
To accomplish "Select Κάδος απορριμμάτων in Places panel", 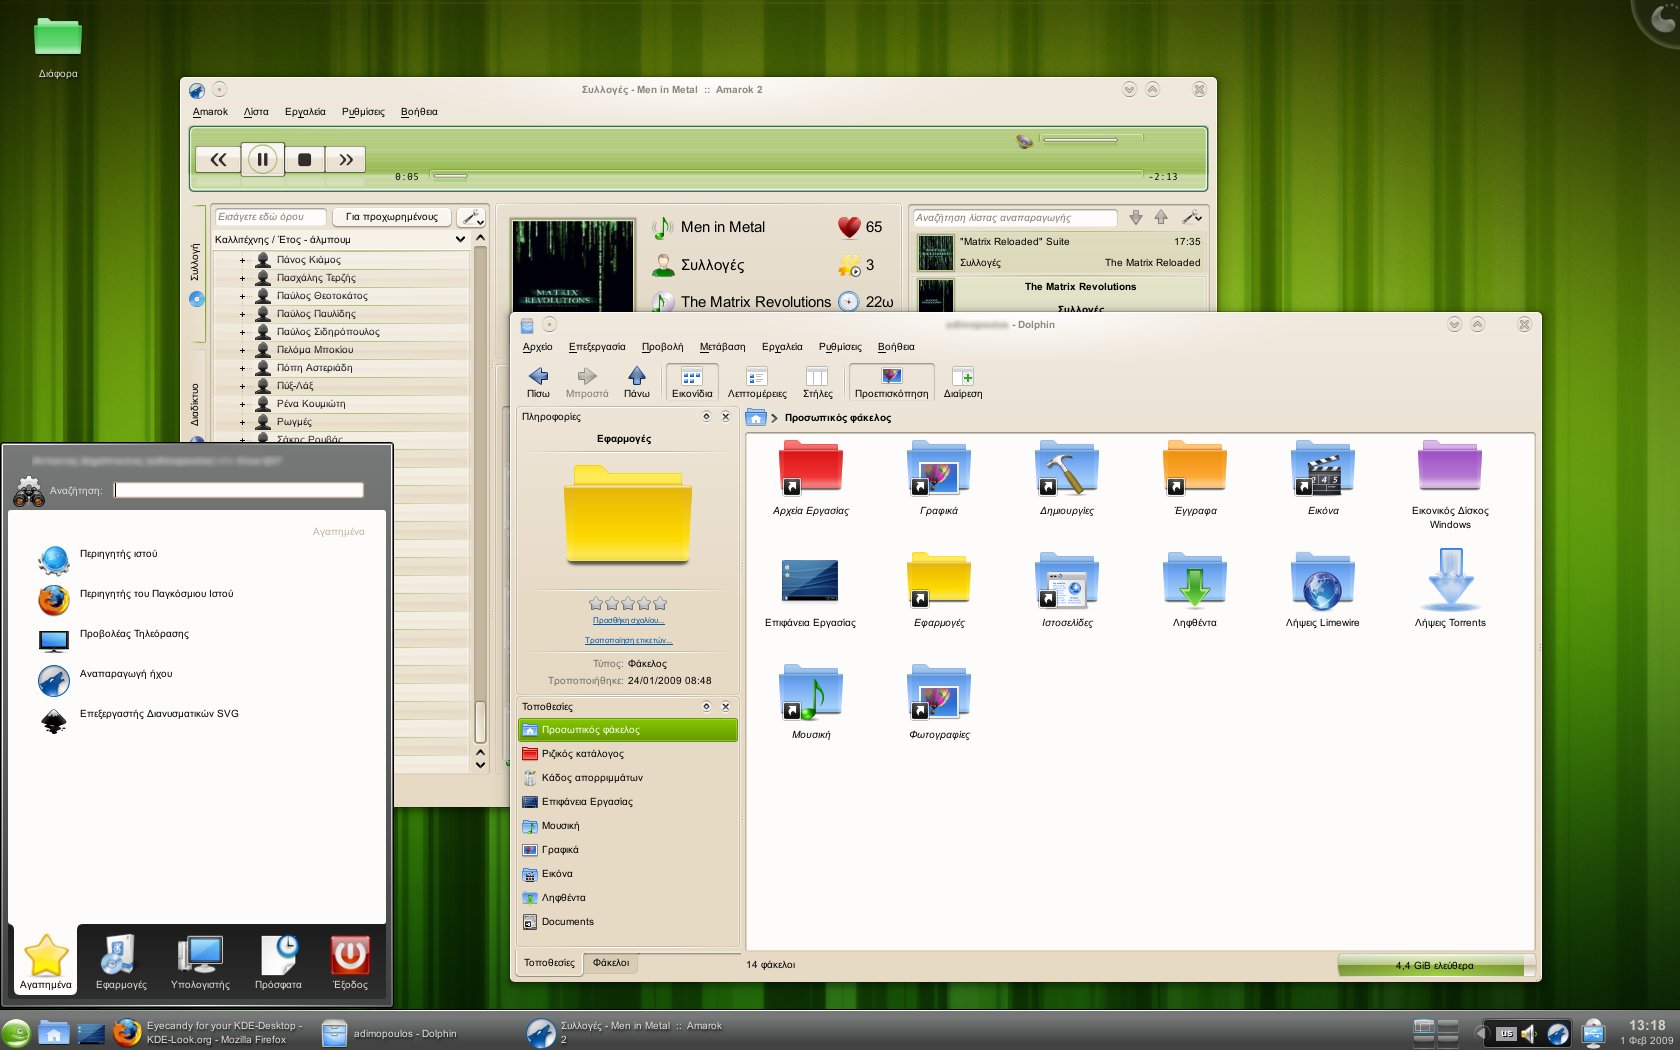I will 628,778.
